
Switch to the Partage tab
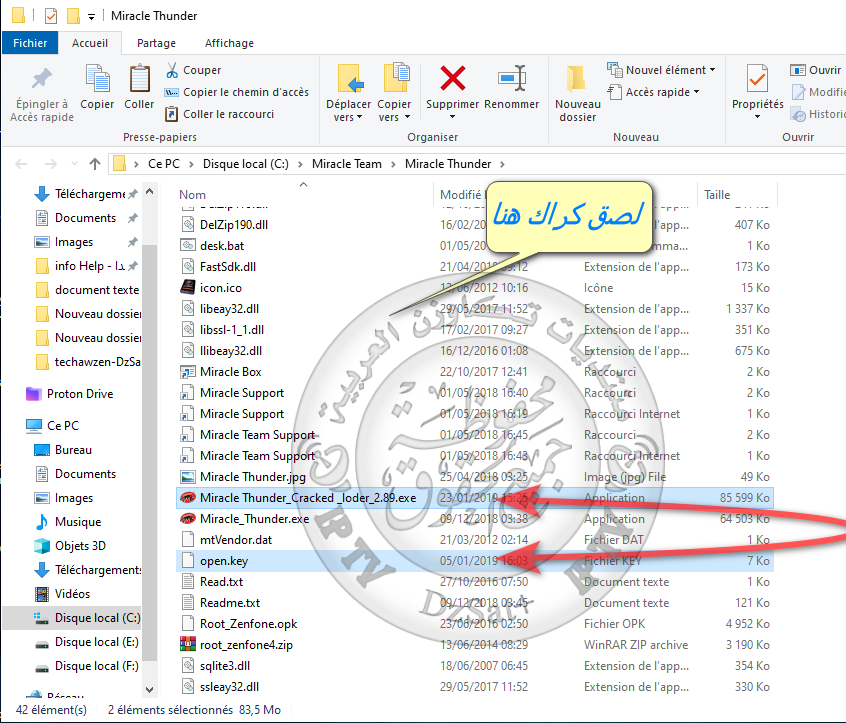point(156,43)
